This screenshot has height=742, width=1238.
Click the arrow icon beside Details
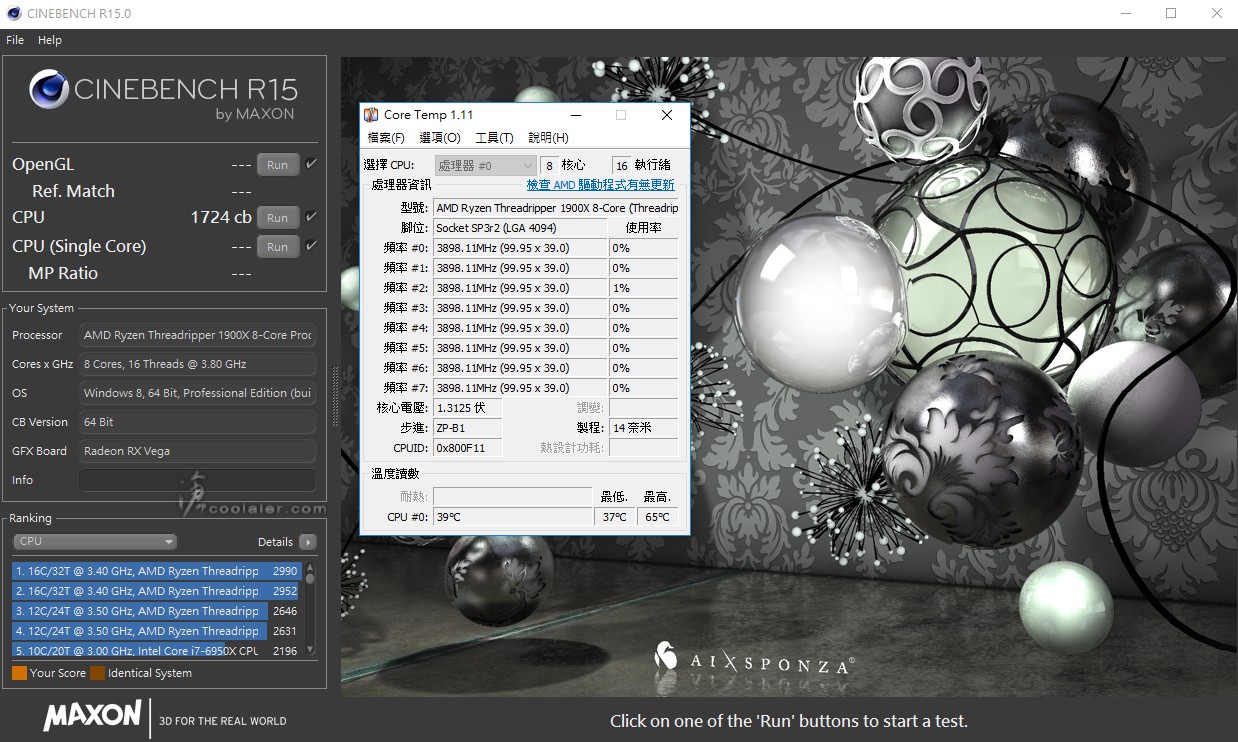pyautogui.click(x=307, y=542)
